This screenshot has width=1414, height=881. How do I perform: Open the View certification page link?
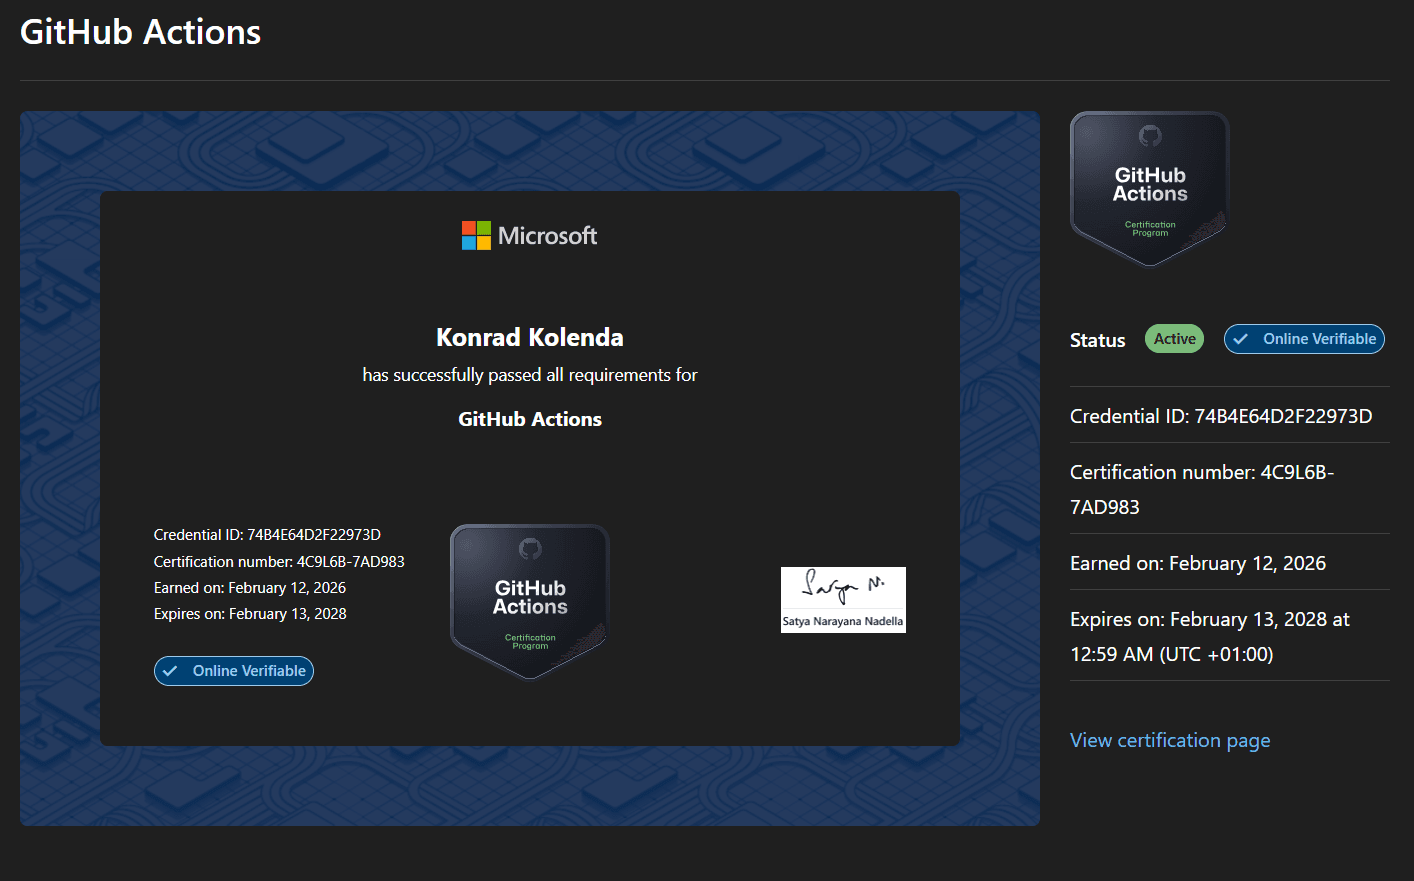click(x=1170, y=741)
